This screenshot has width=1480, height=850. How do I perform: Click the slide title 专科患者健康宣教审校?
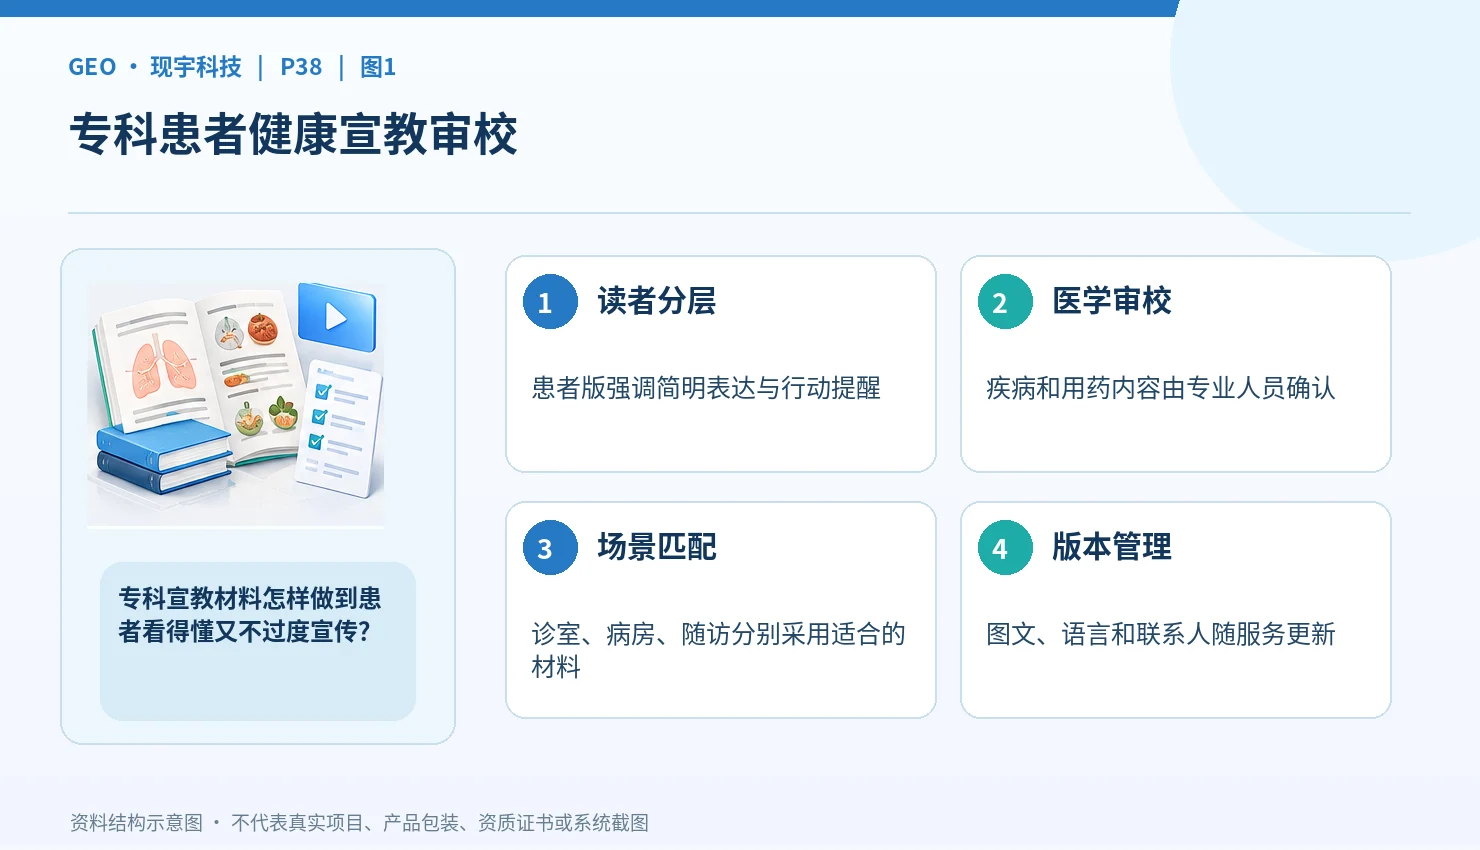pyautogui.click(x=294, y=134)
